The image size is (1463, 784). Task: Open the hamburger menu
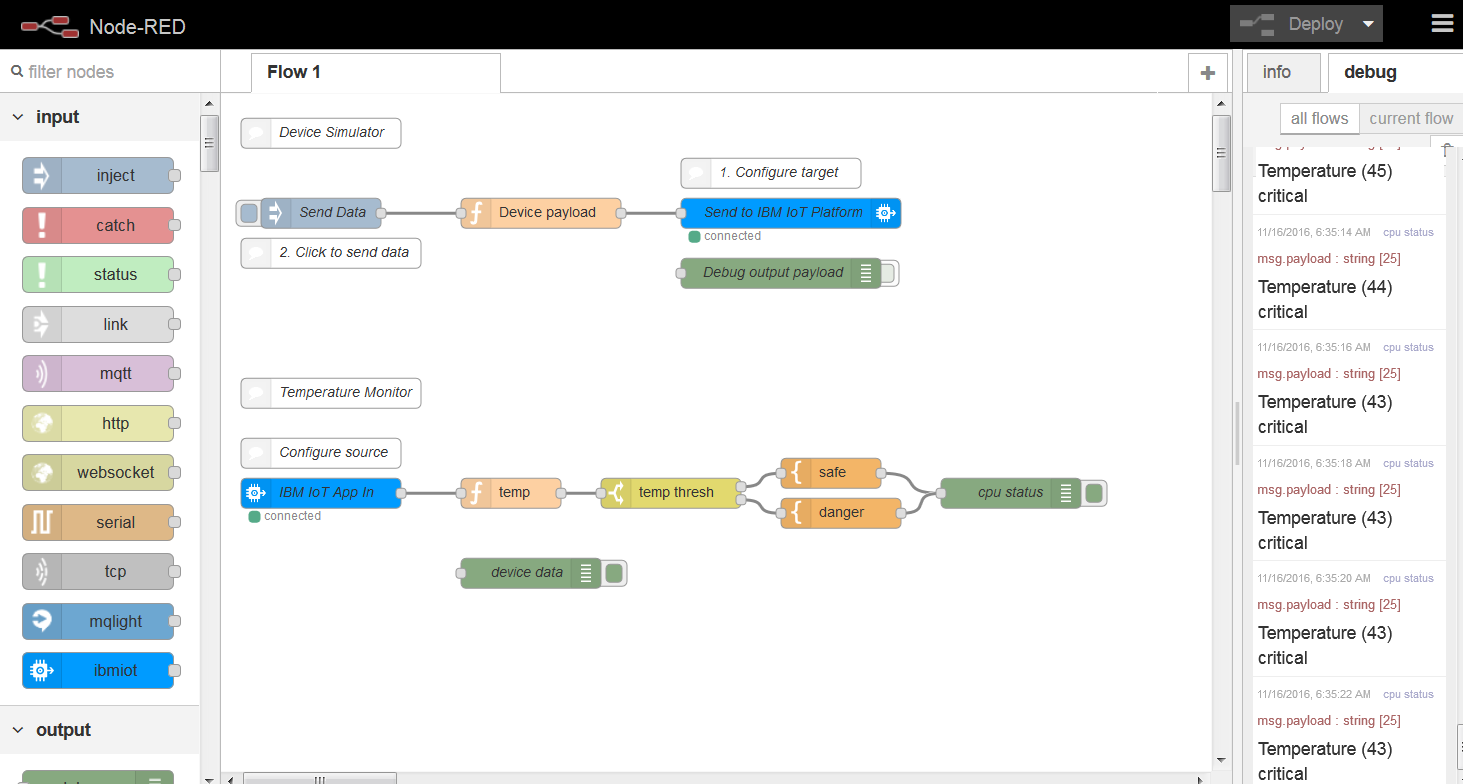pyautogui.click(x=1441, y=22)
